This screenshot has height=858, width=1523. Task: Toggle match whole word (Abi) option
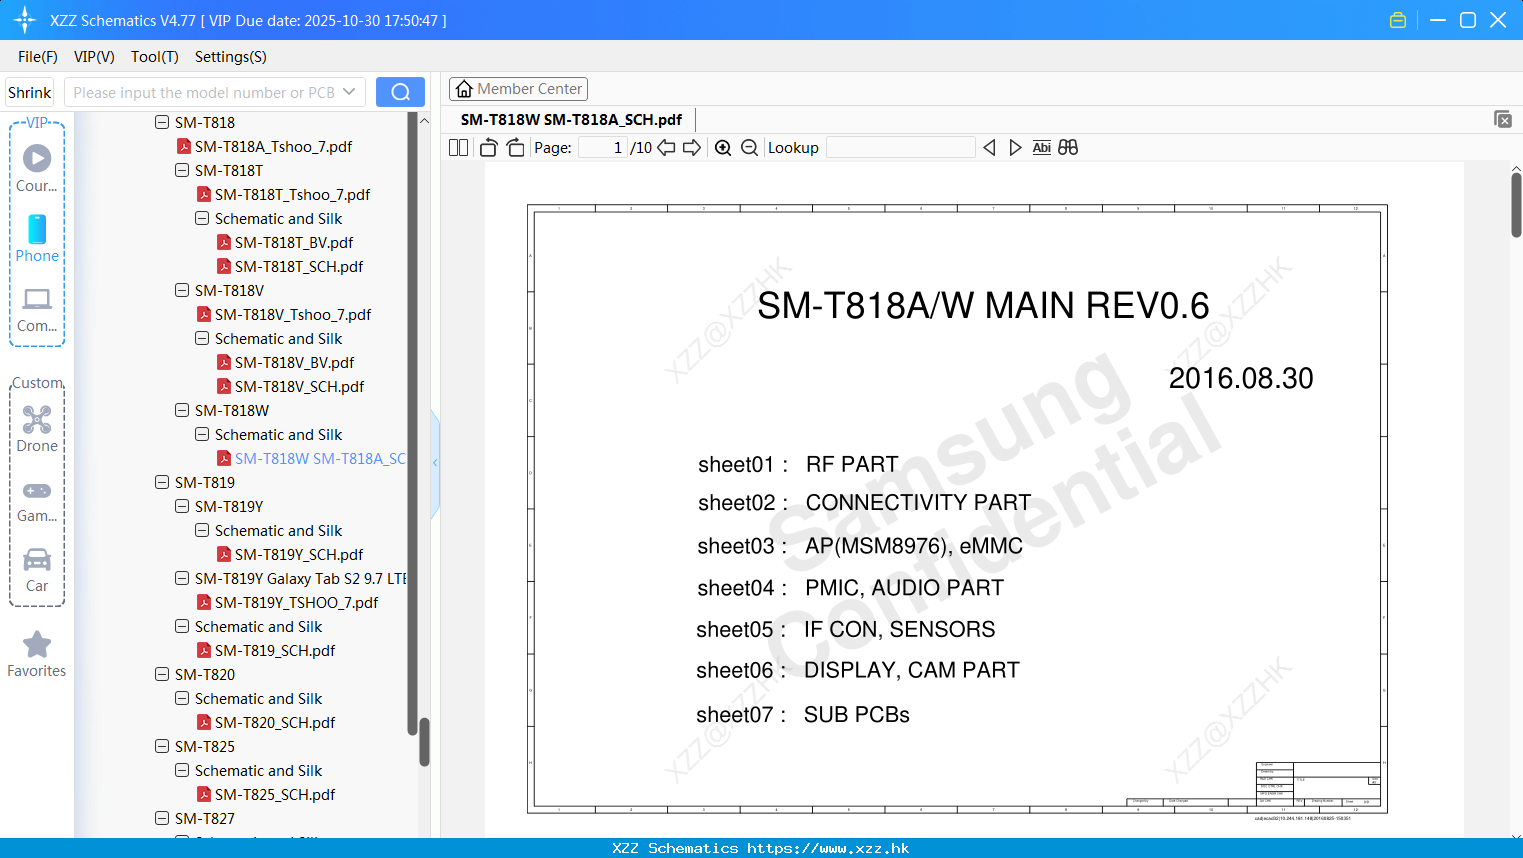[x=1041, y=148]
